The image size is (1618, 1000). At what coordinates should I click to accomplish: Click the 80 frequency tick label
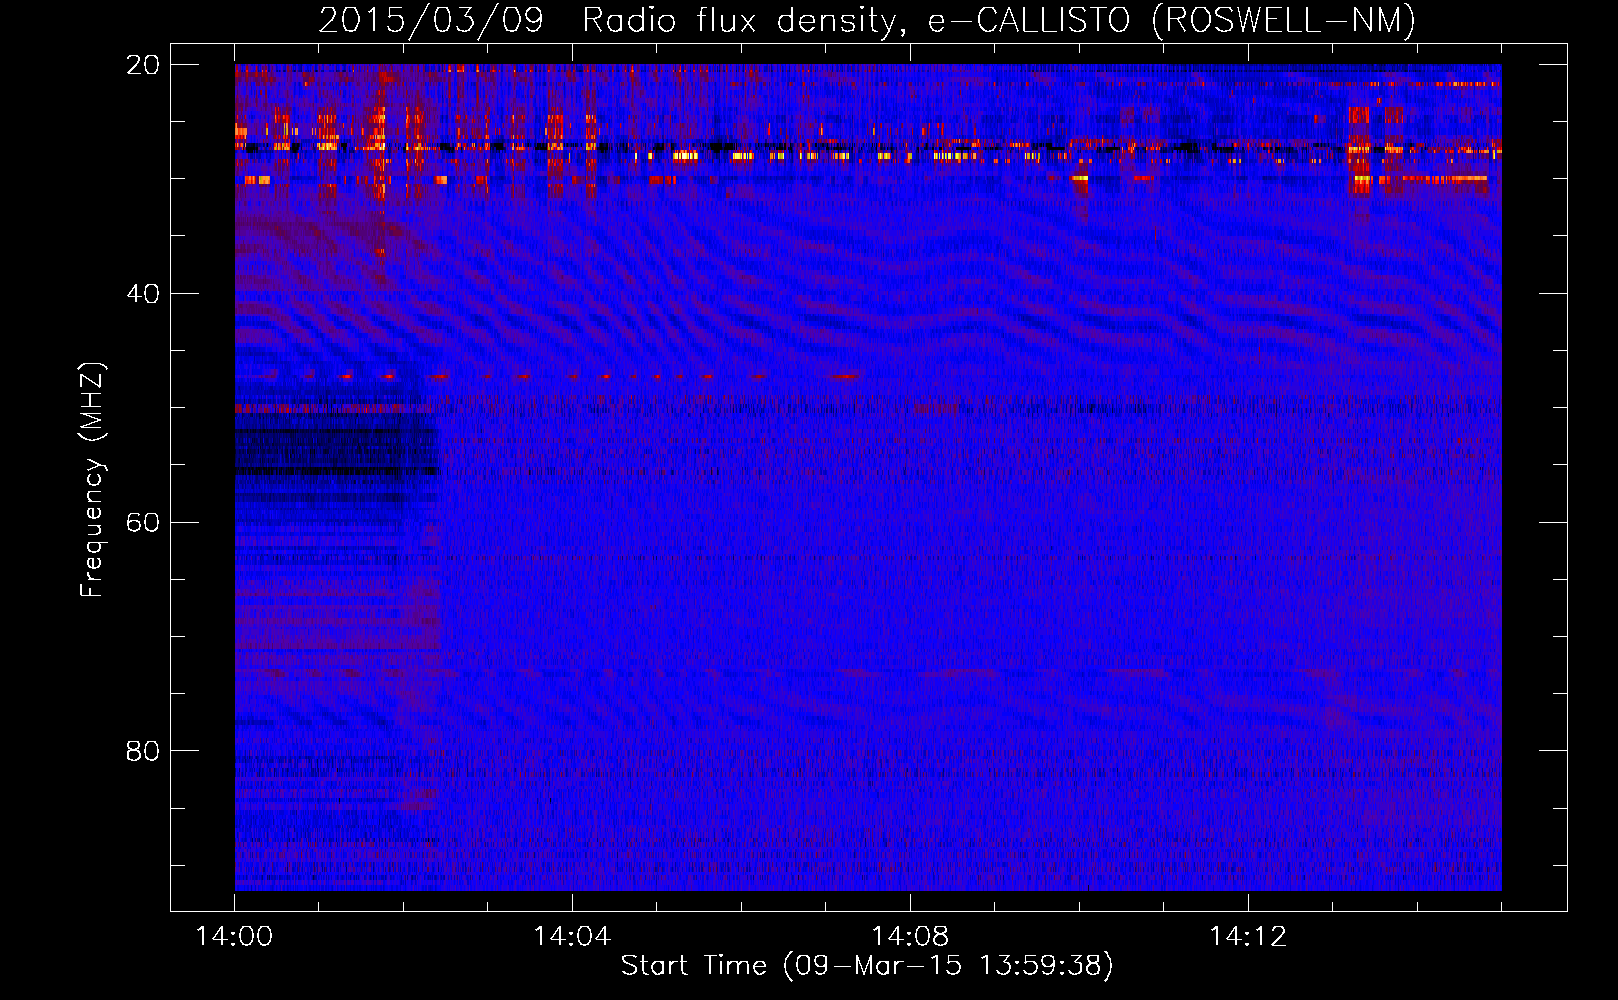142,751
